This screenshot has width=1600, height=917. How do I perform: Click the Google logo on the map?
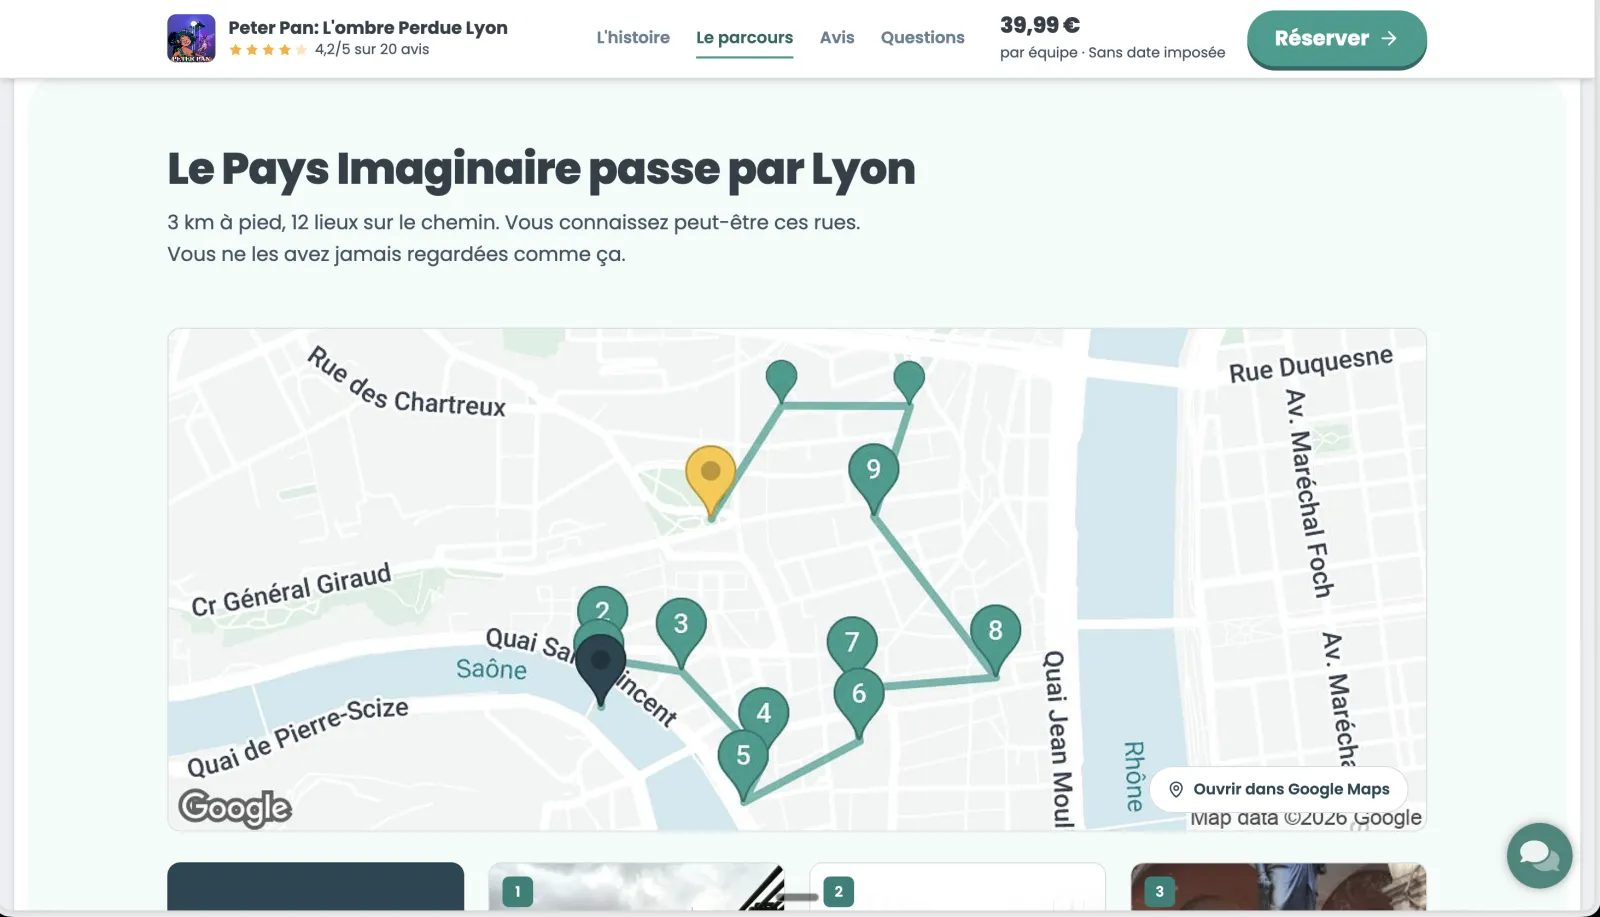[x=235, y=807]
